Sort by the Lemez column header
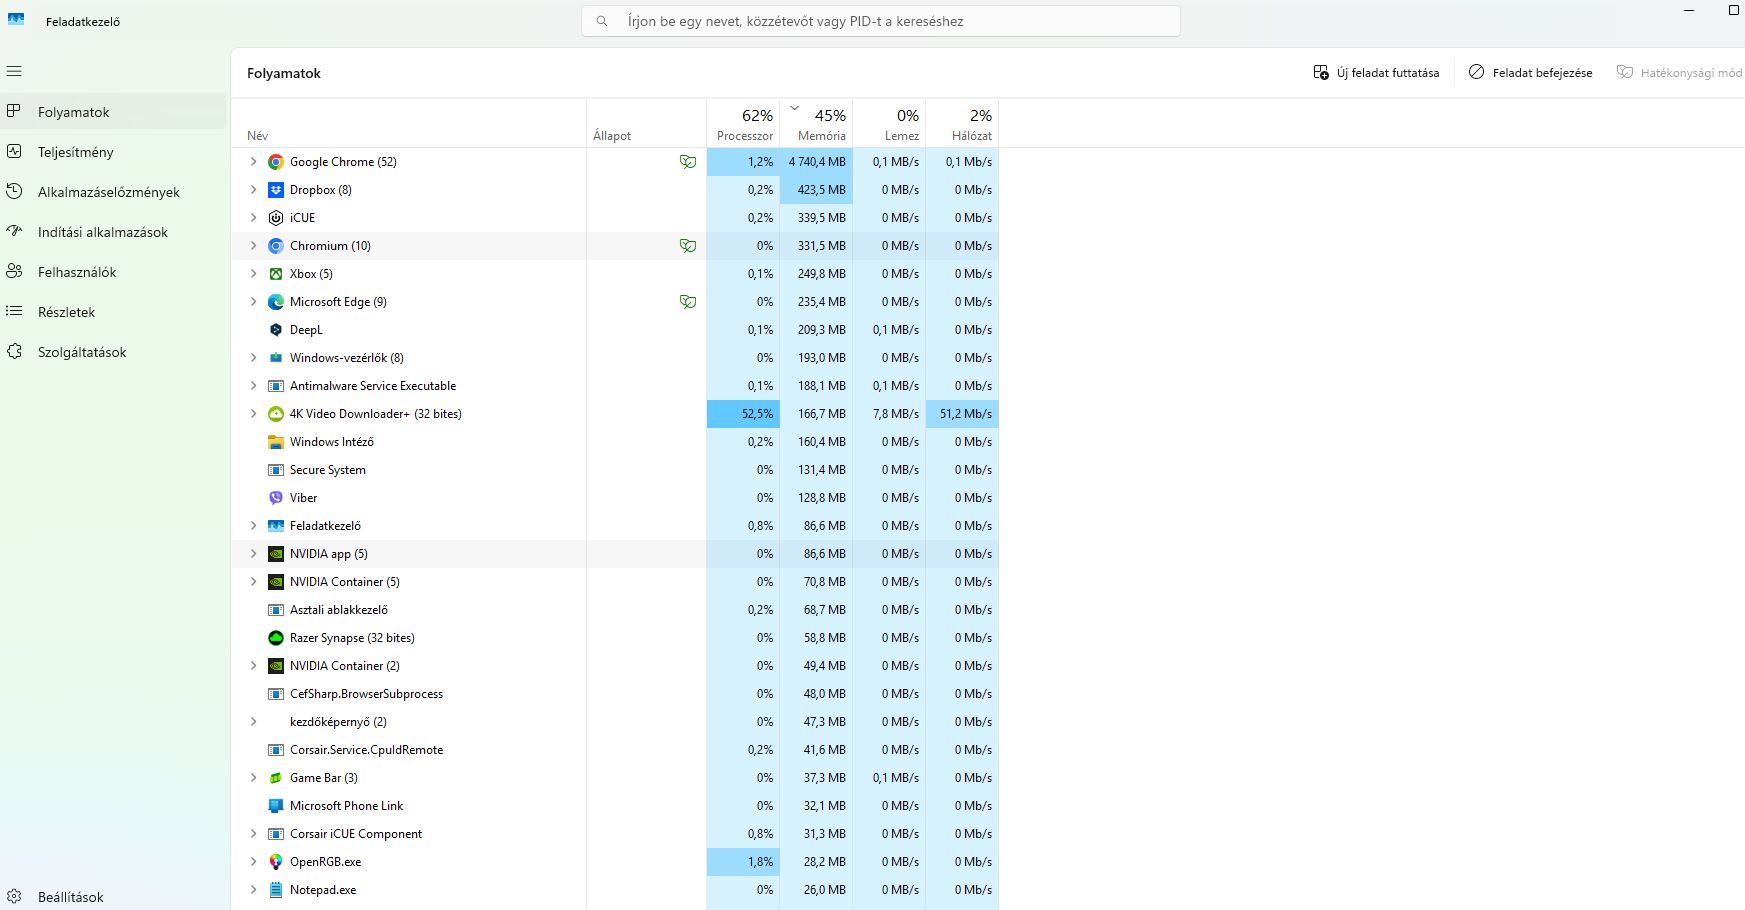 tap(889, 123)
